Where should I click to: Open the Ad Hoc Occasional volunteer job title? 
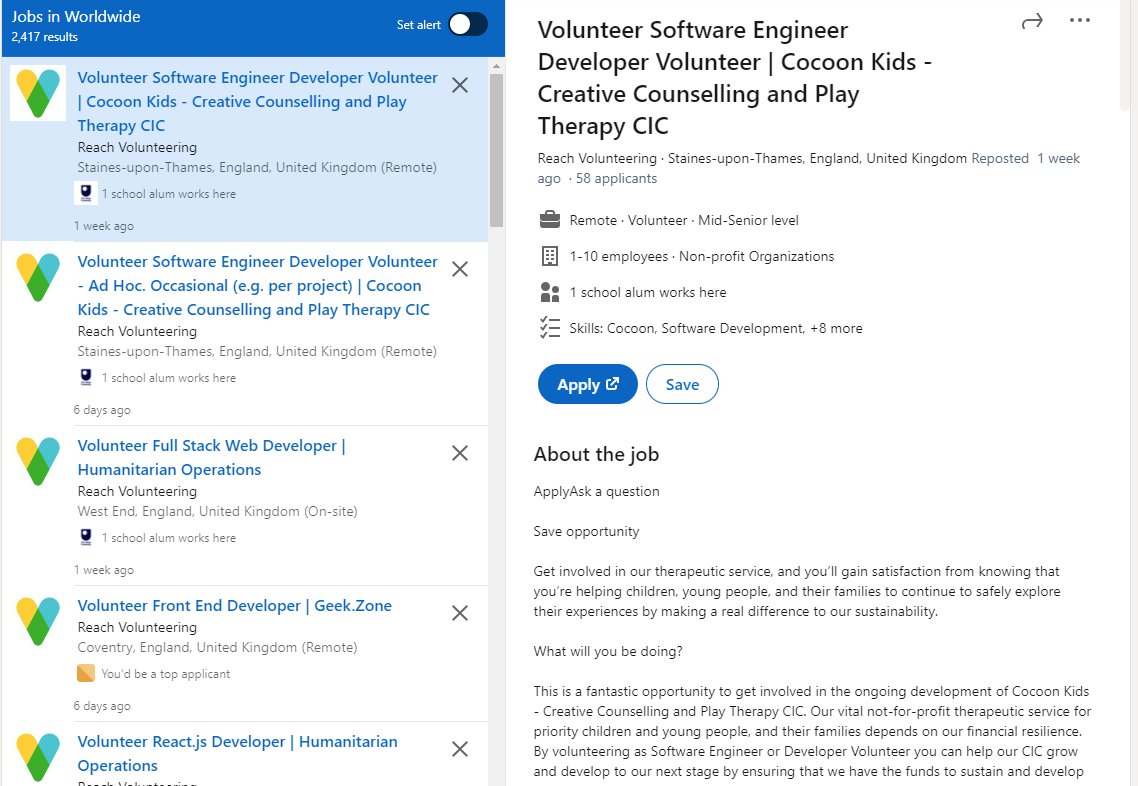tap(258, 285)
